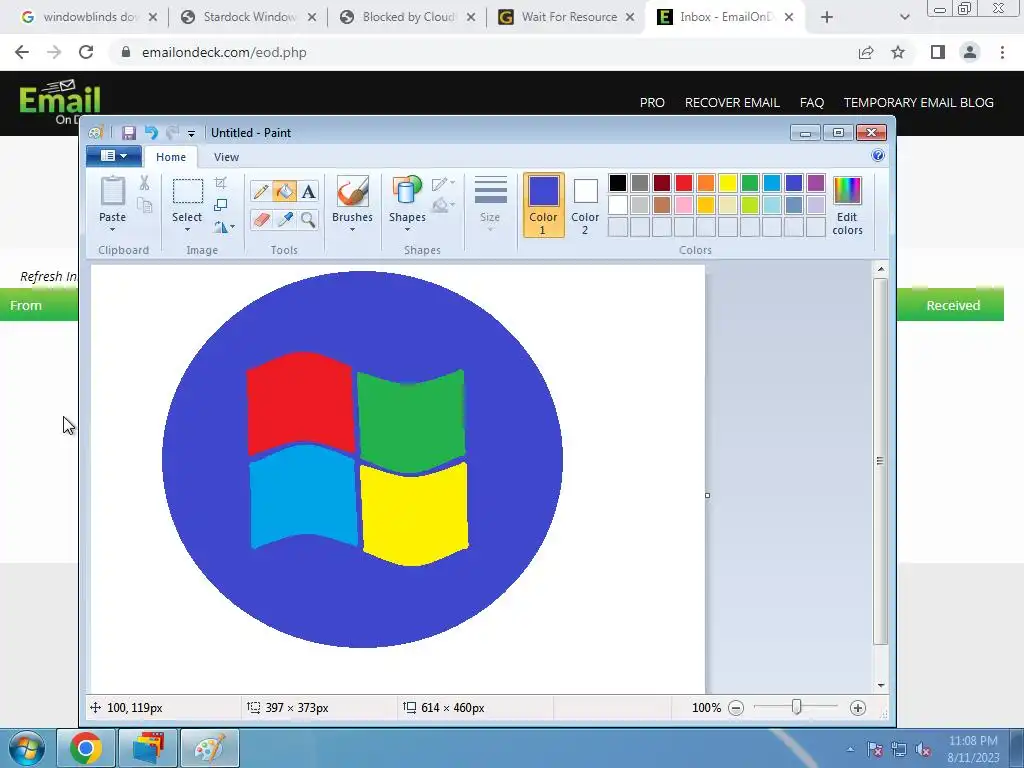Open TEMPORARY EMAIL BLOG link
The height and width of the screenshot is (768, 1024).
(919, 103)
